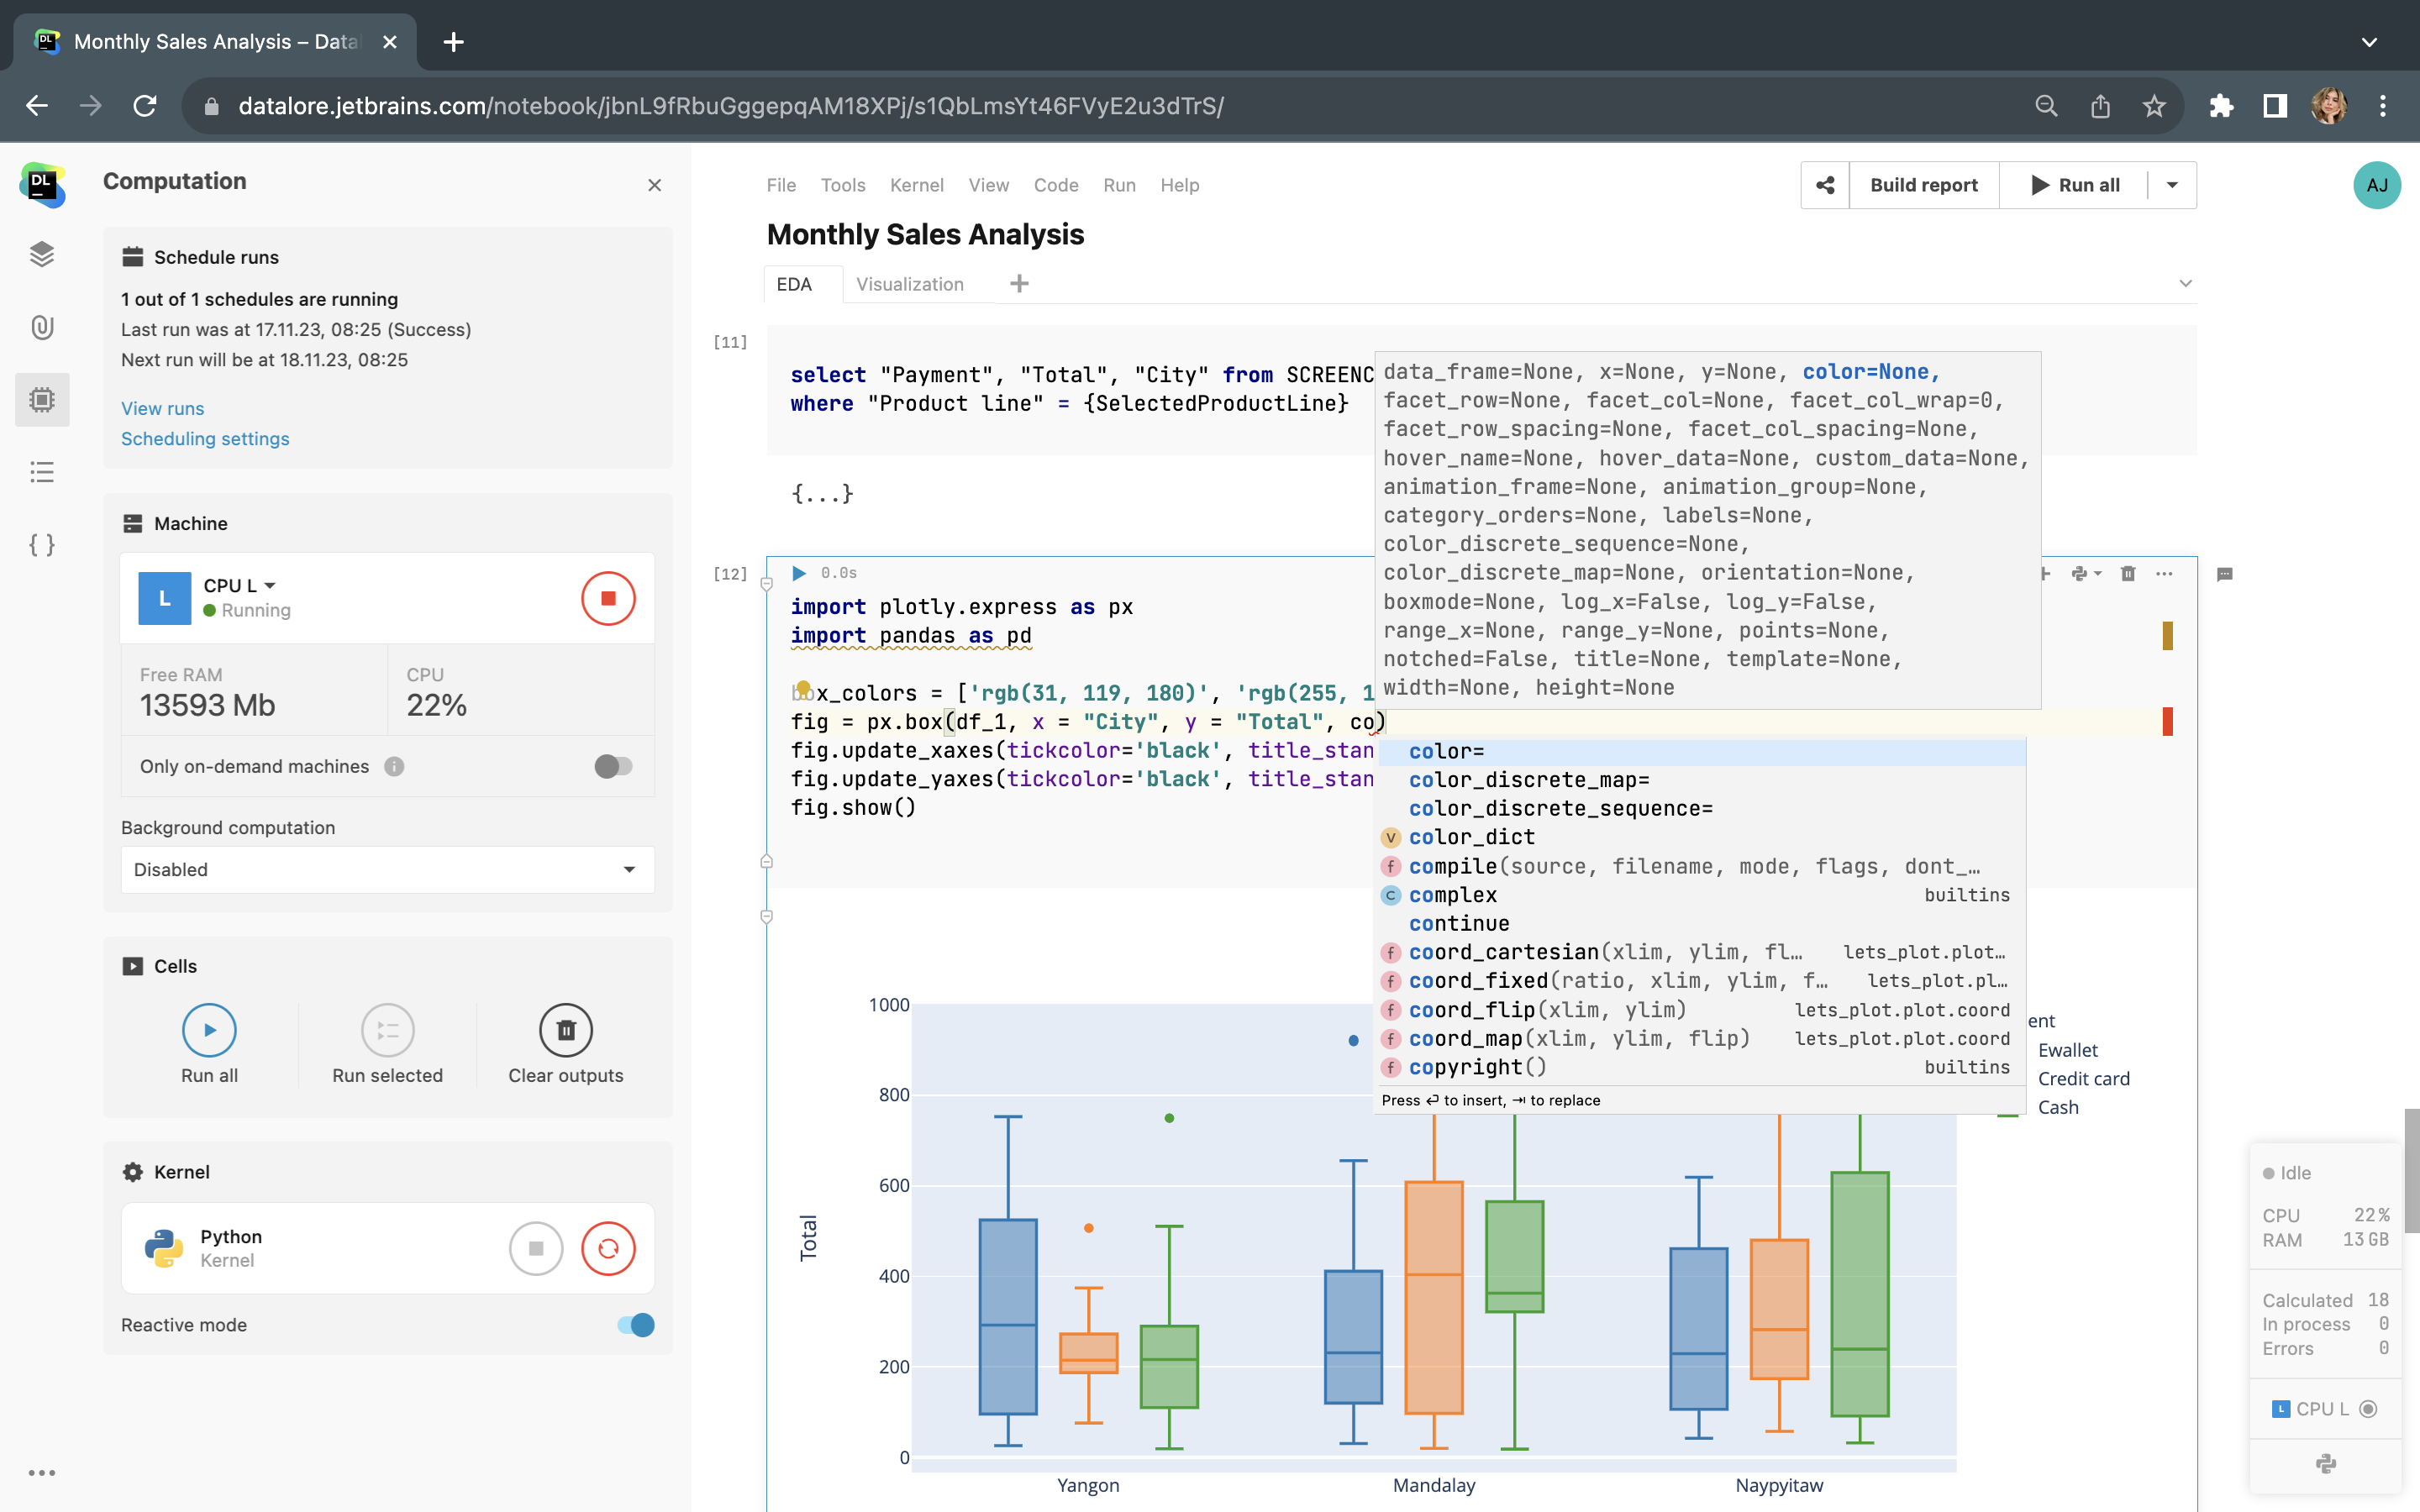Stop the CPU L machine
Screen dimensions: 2420x1512
click(x=608, y=598)
